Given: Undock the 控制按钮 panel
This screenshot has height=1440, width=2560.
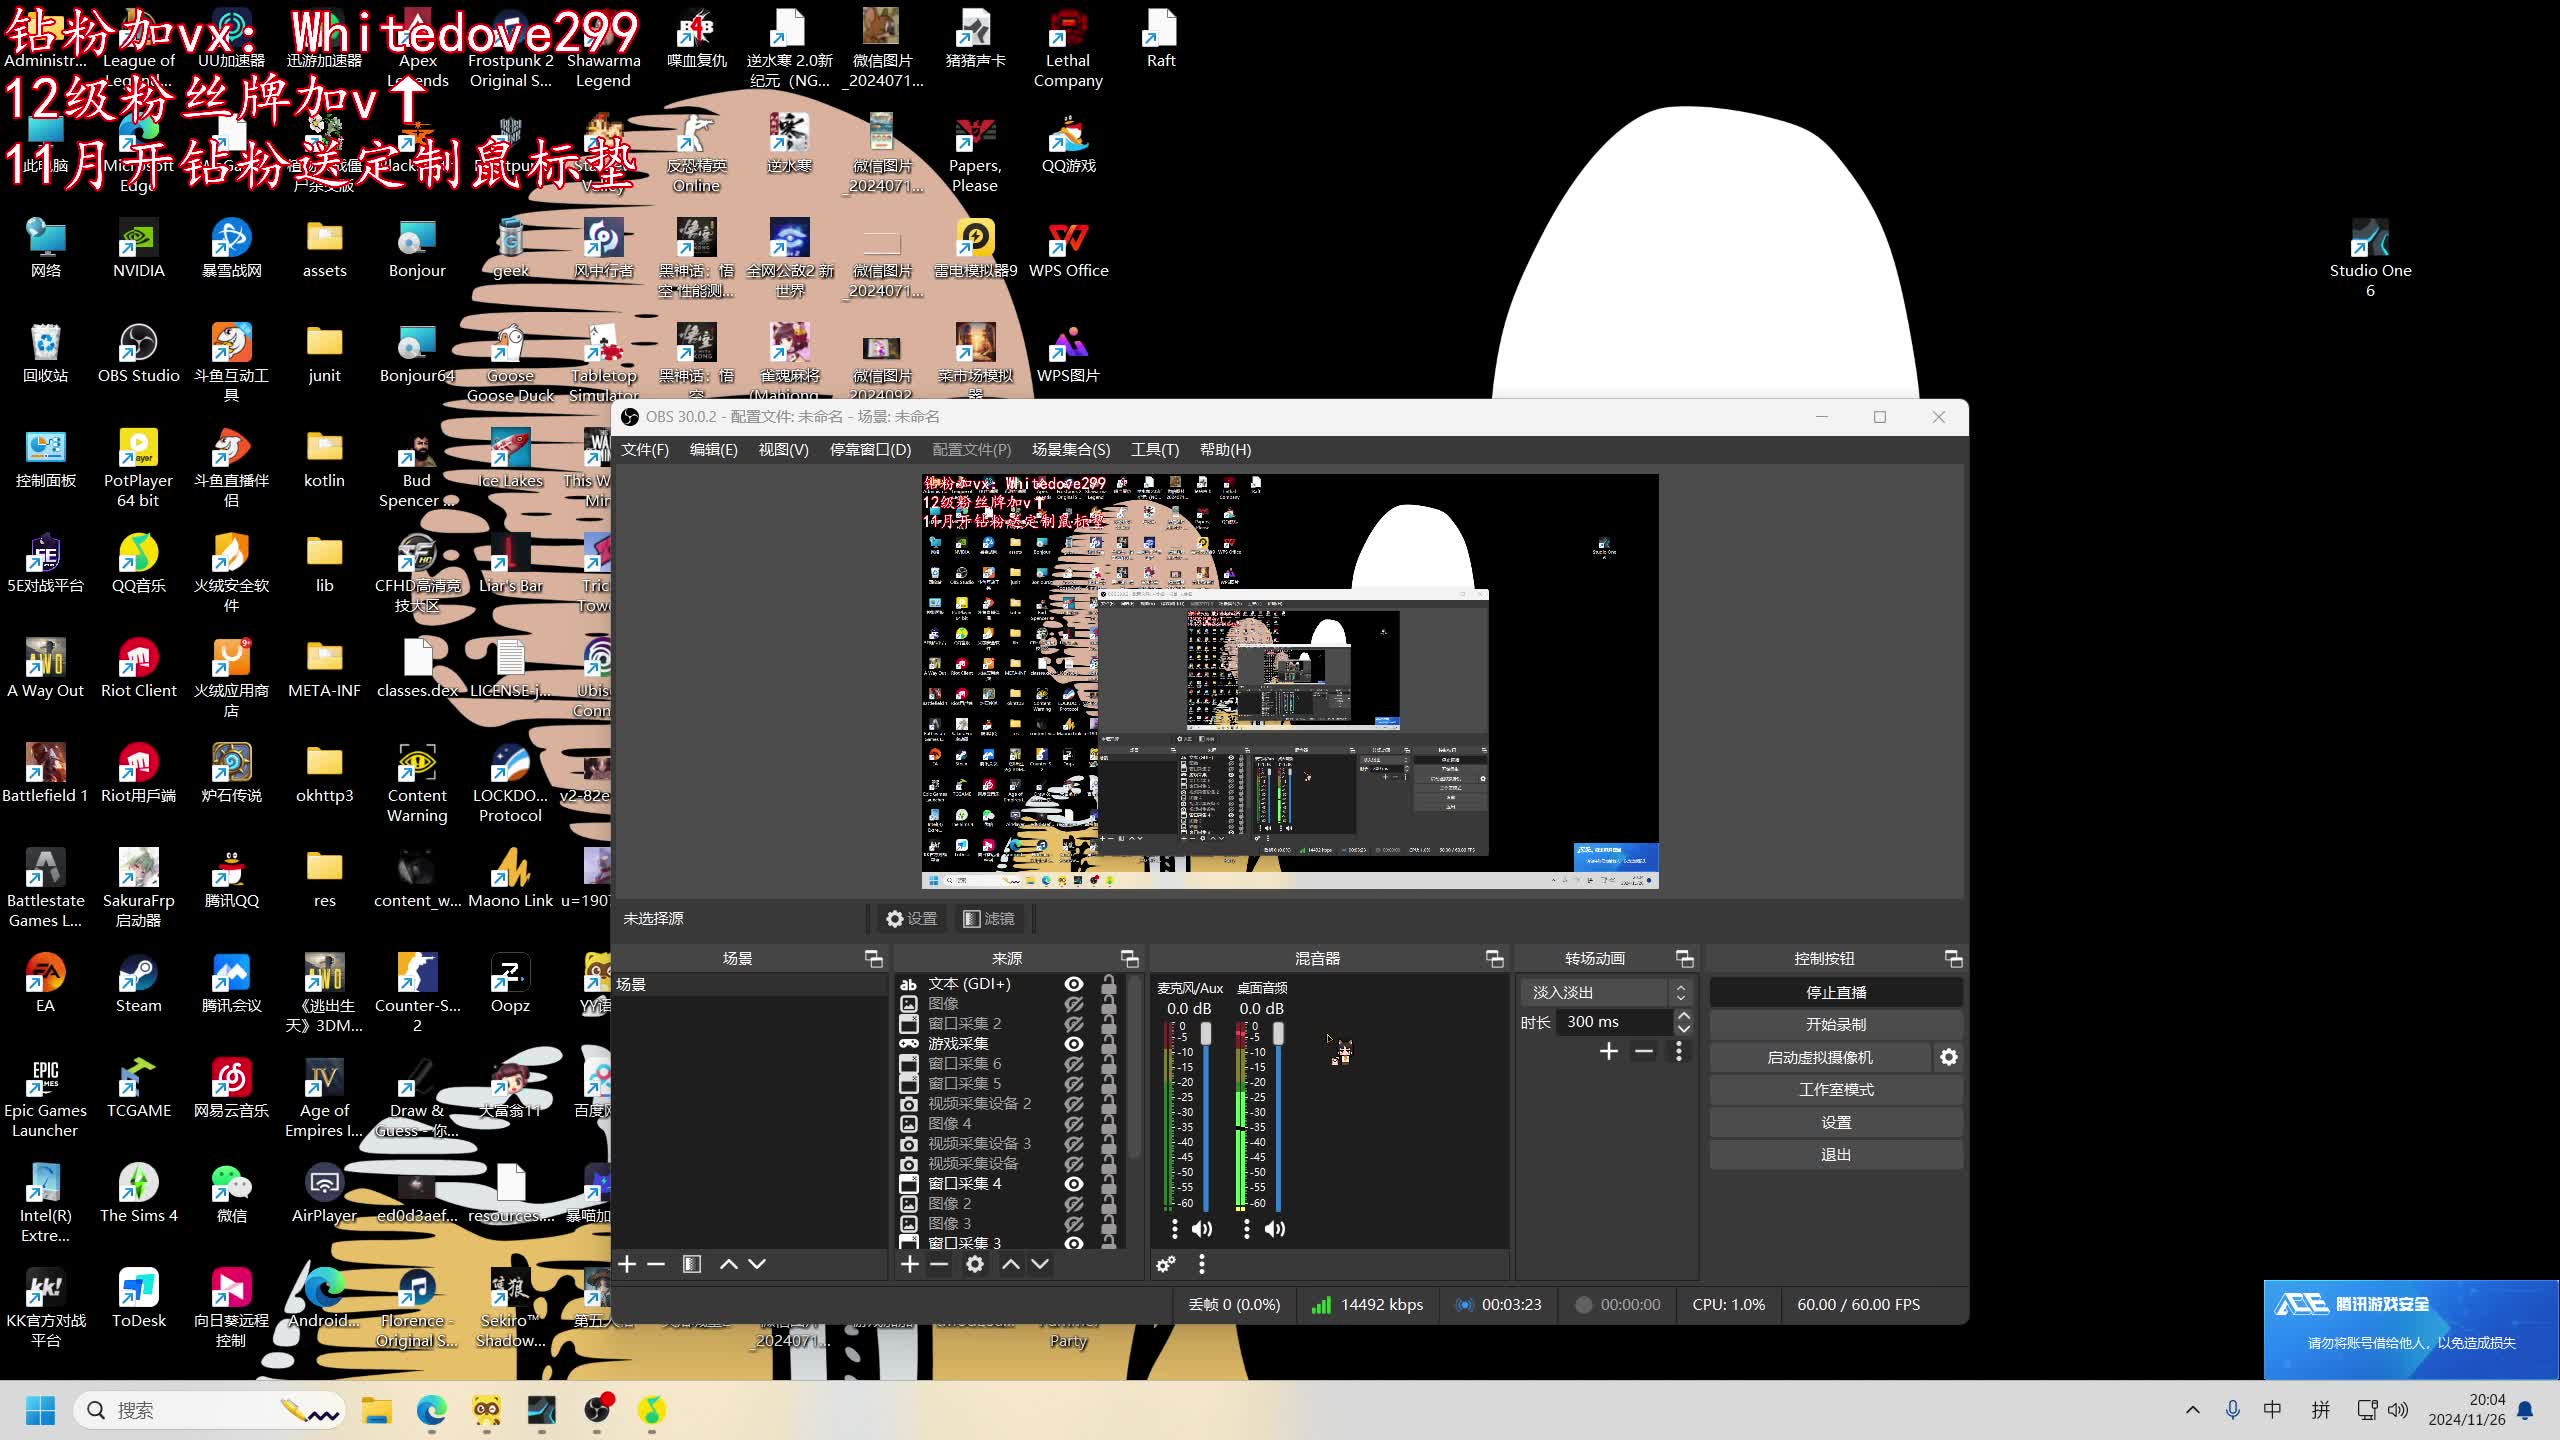Looking at the screenshot, I should [x=1953, y=958].
